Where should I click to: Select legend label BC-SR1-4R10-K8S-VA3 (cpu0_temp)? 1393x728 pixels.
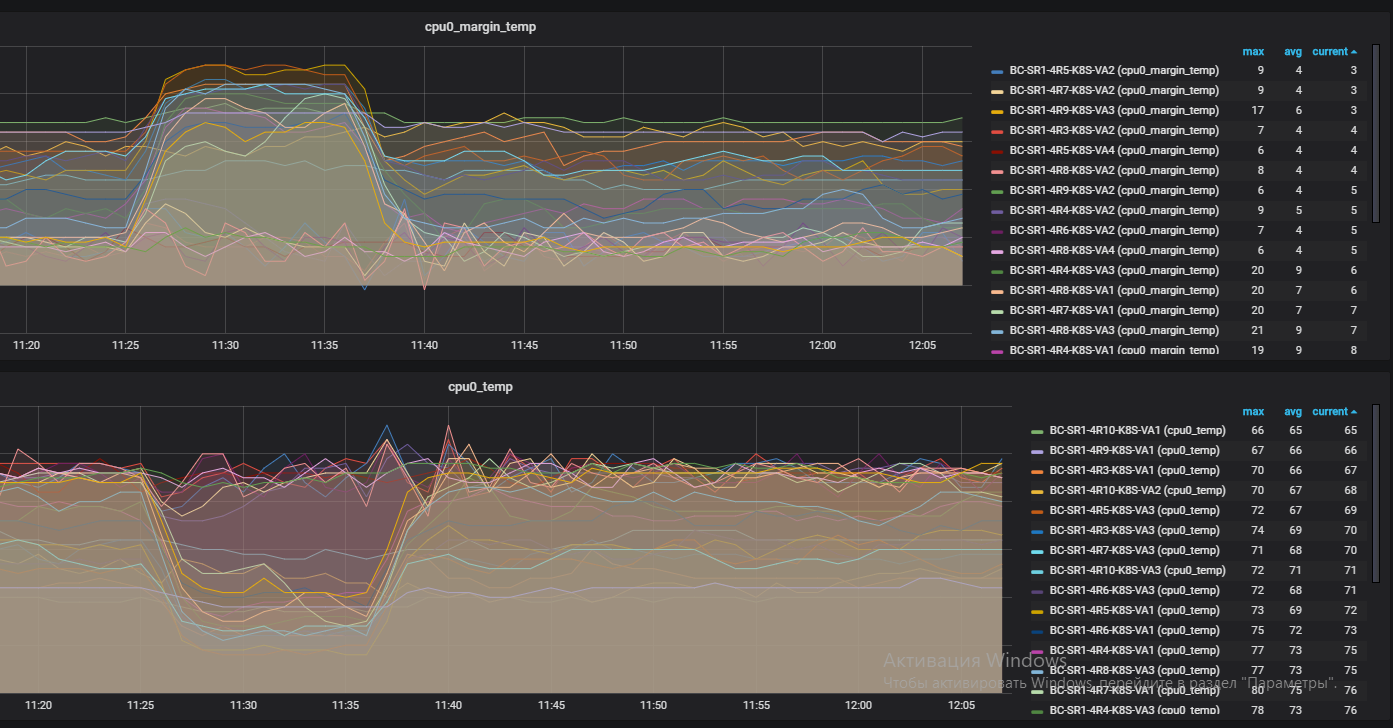pyautogui.click(x=1138, y=570)
